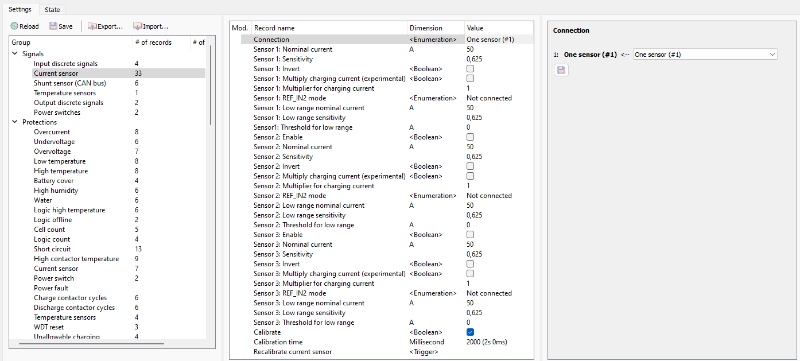Select Logic high temperature group
The height and width of the screenshot is (361, 800).
(x=69, y=211)
